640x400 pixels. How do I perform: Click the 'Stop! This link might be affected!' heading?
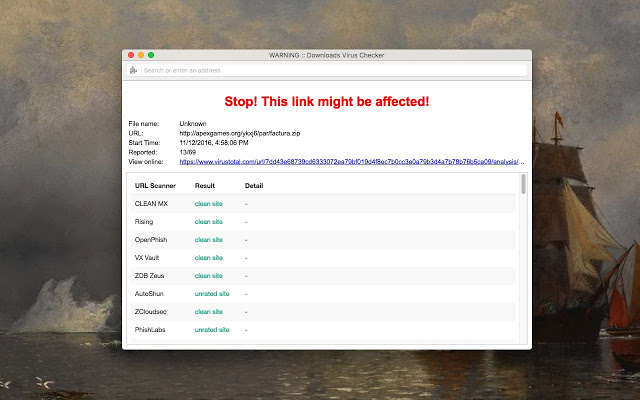coord(325,101)
